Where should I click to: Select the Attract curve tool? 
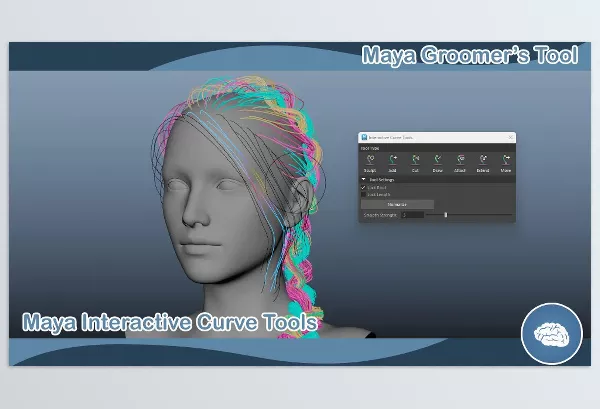460,163
